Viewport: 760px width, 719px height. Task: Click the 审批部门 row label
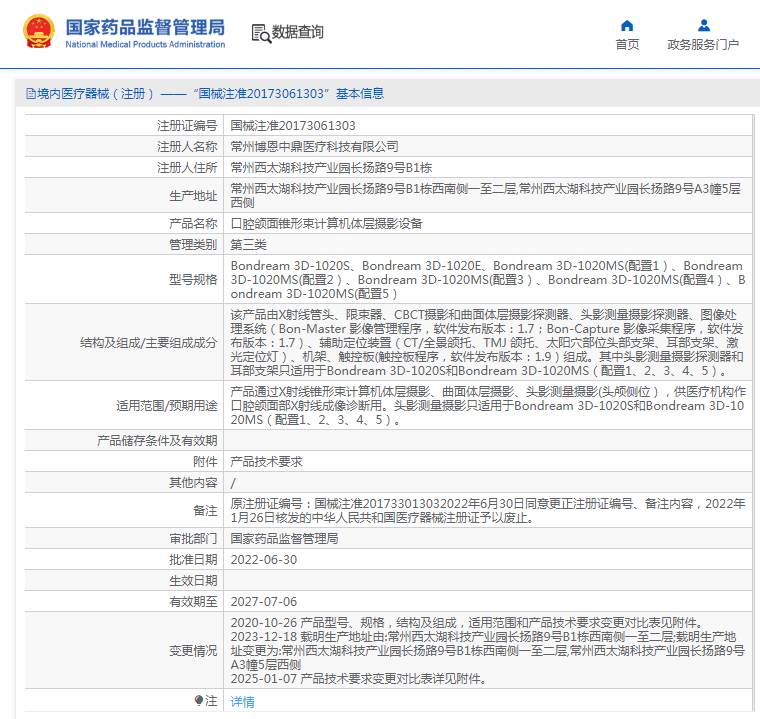[x=193, y=539]
